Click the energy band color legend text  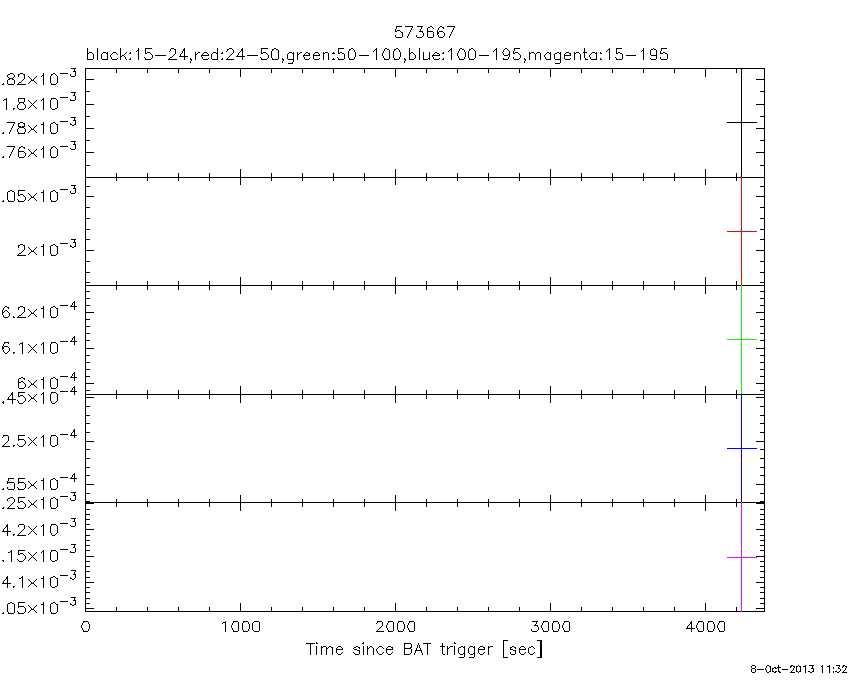point(377,54)
